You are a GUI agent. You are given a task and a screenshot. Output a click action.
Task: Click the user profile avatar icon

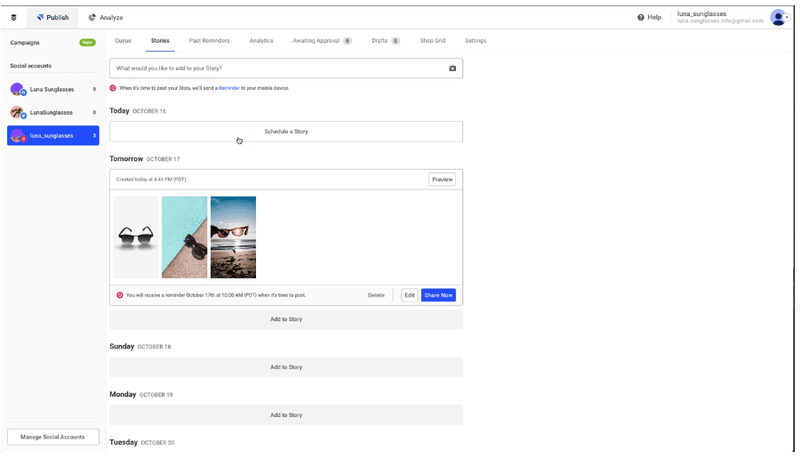point(778,17)
